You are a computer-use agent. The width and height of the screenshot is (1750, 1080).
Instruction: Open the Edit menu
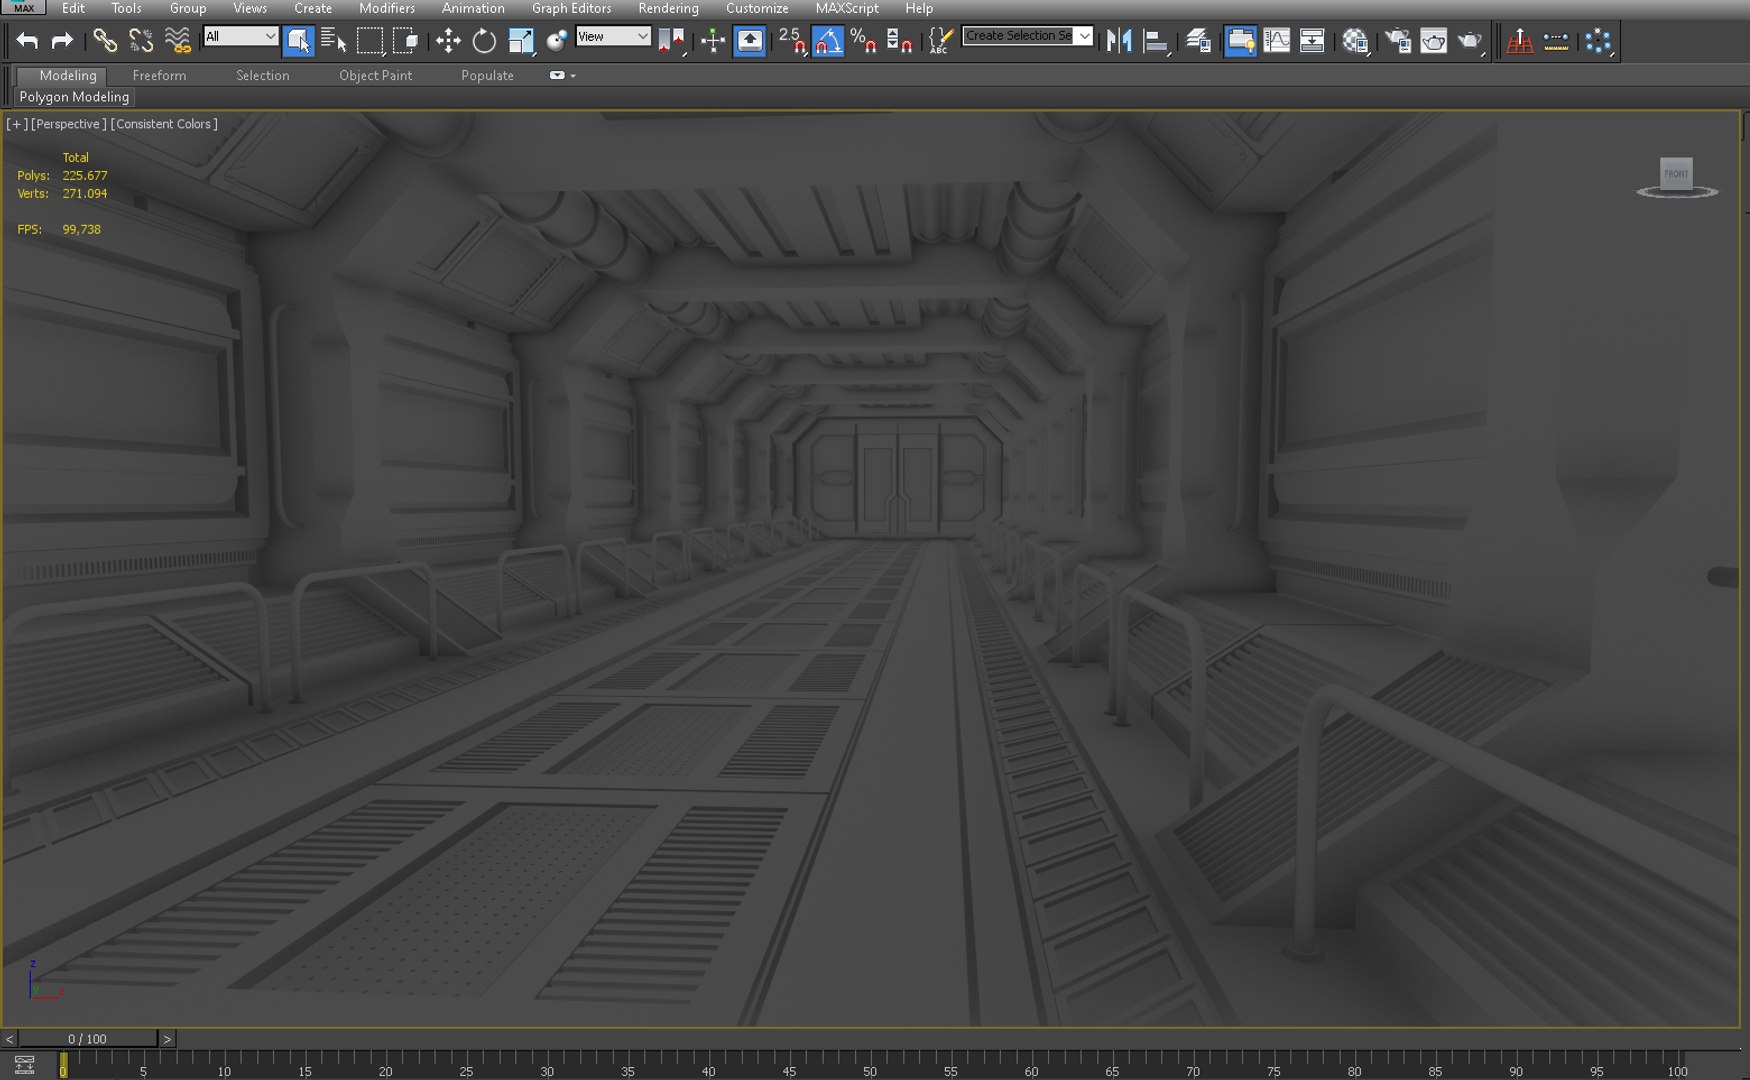click(73, 8)
